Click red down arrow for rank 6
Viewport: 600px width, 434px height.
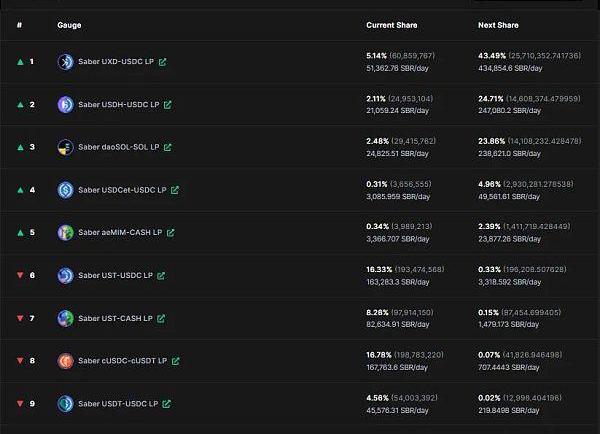coord(20,275)
